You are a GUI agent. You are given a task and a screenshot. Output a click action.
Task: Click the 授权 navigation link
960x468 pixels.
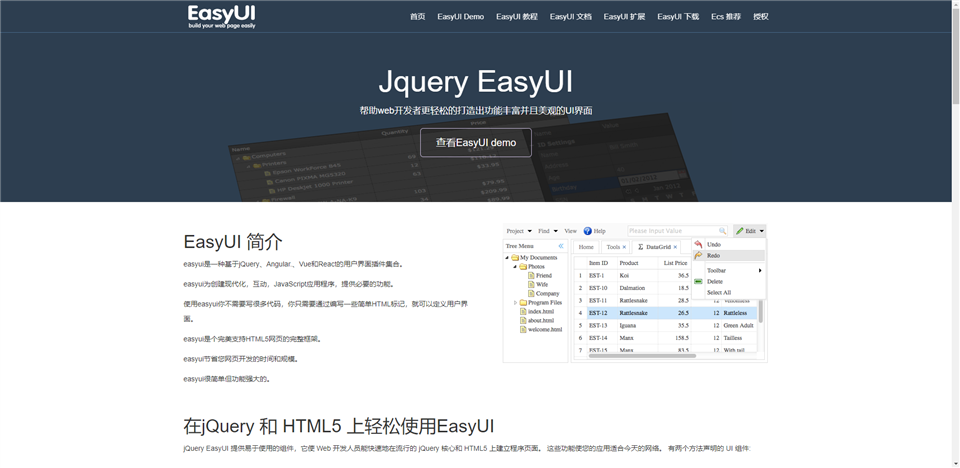pos(760,17)
